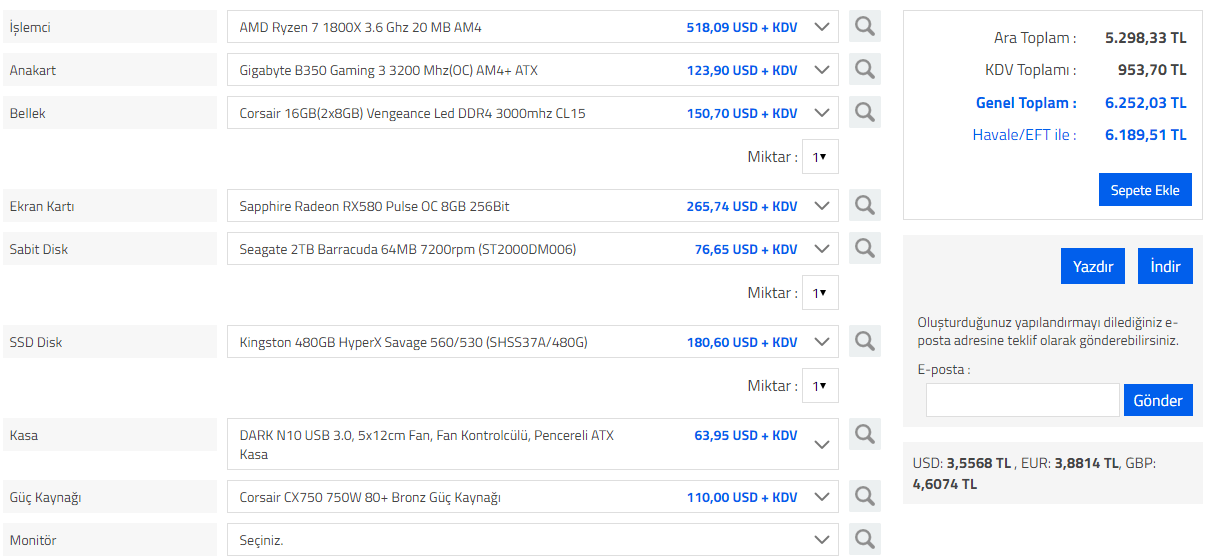Click the İndir button
Screen dimensions: 1225x560
tap(1165, 267)
